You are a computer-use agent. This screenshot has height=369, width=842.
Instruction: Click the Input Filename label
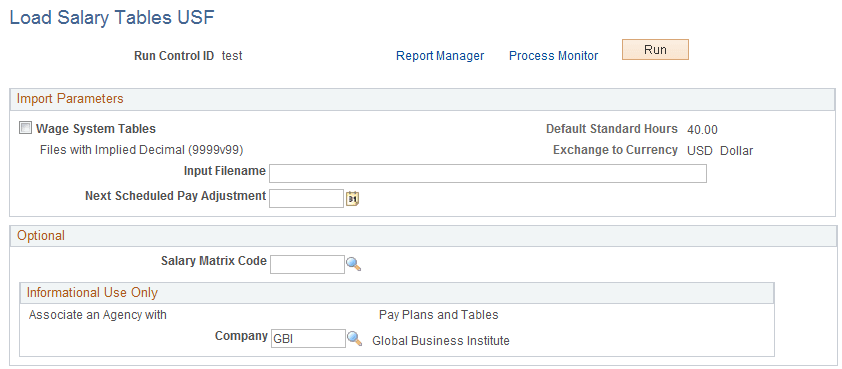click(224, 171)
